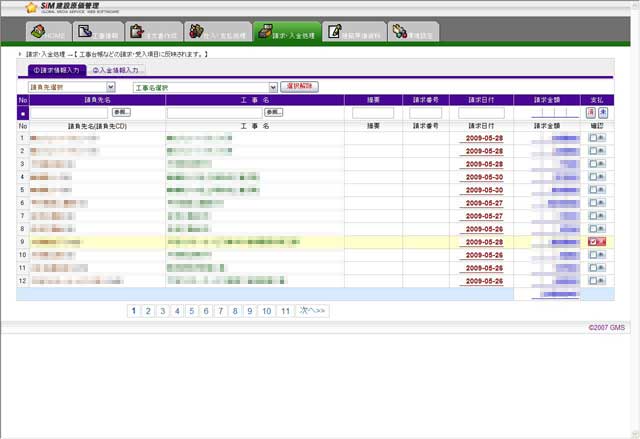640x439 pixels.
Task: Select the ①請求情報入力 tab
Action: tap(56, 70)
